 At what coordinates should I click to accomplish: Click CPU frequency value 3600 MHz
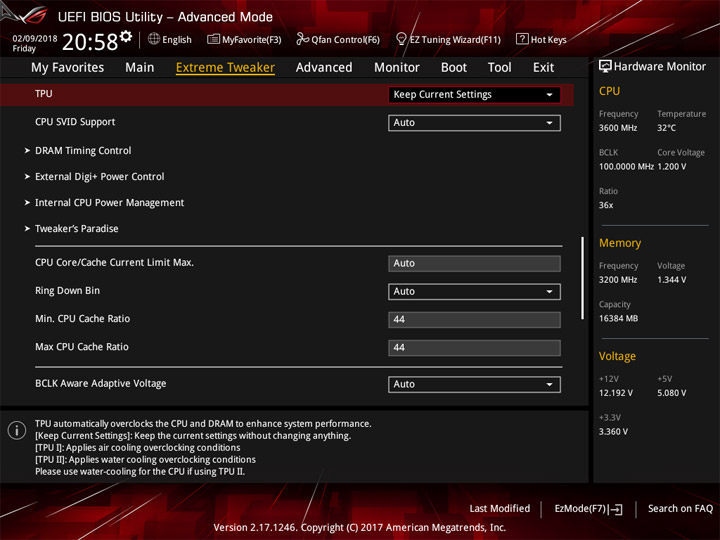618,128
